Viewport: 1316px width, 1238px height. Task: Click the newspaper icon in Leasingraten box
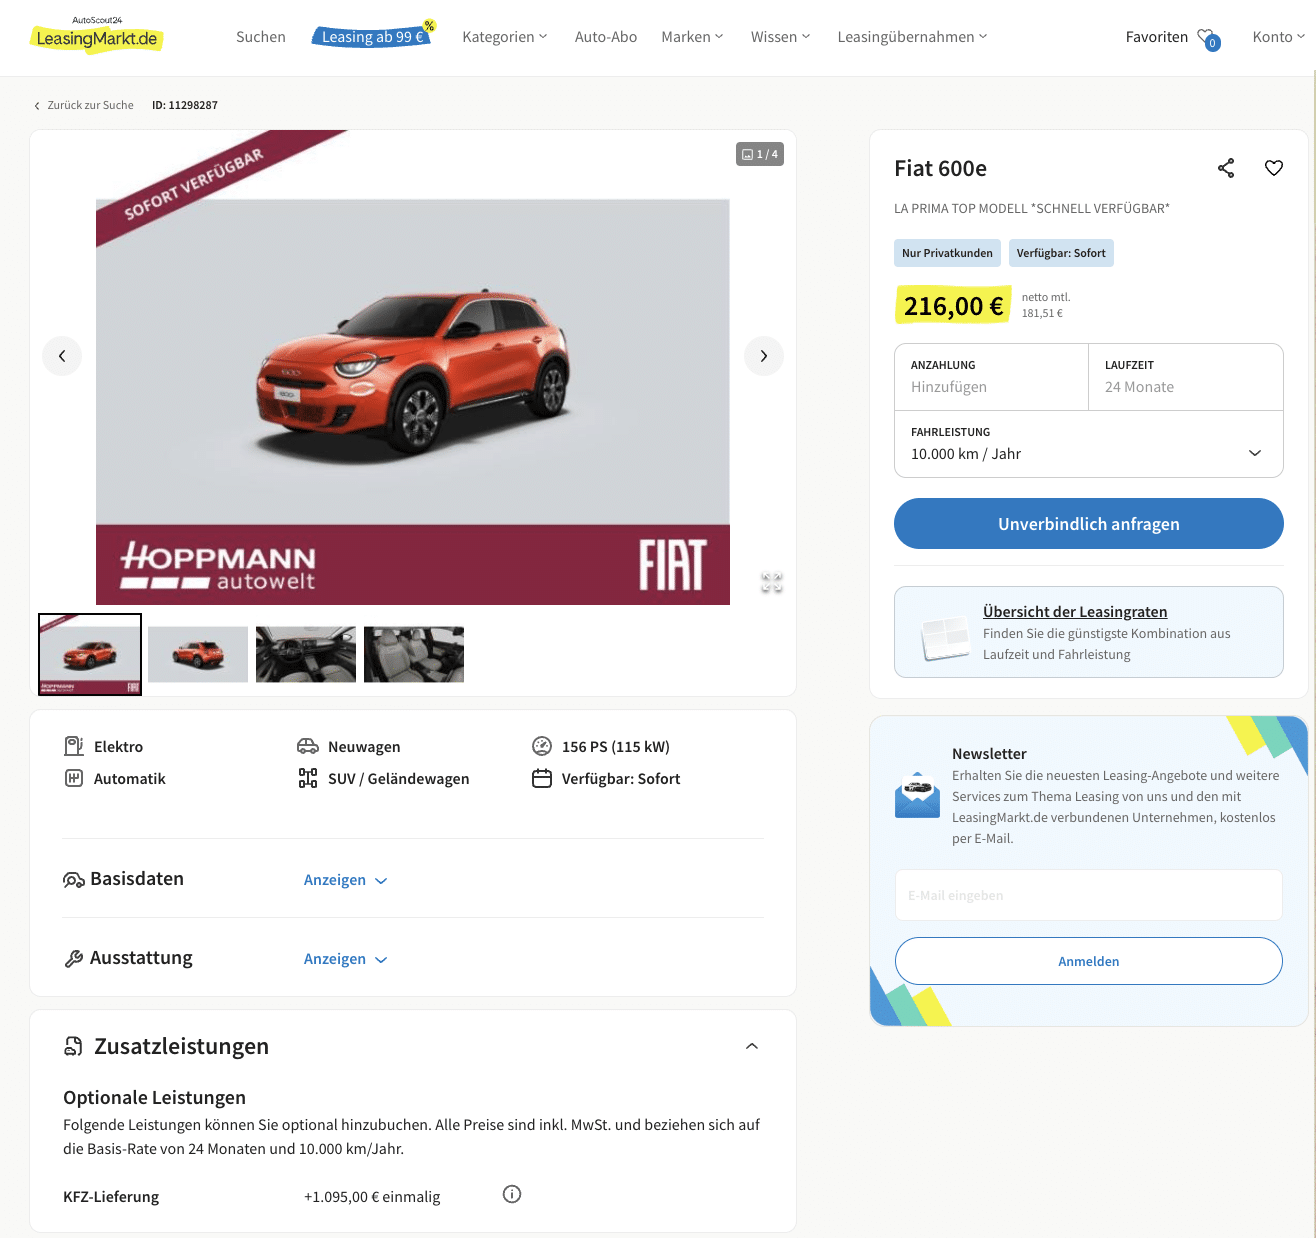click(945, 638)
